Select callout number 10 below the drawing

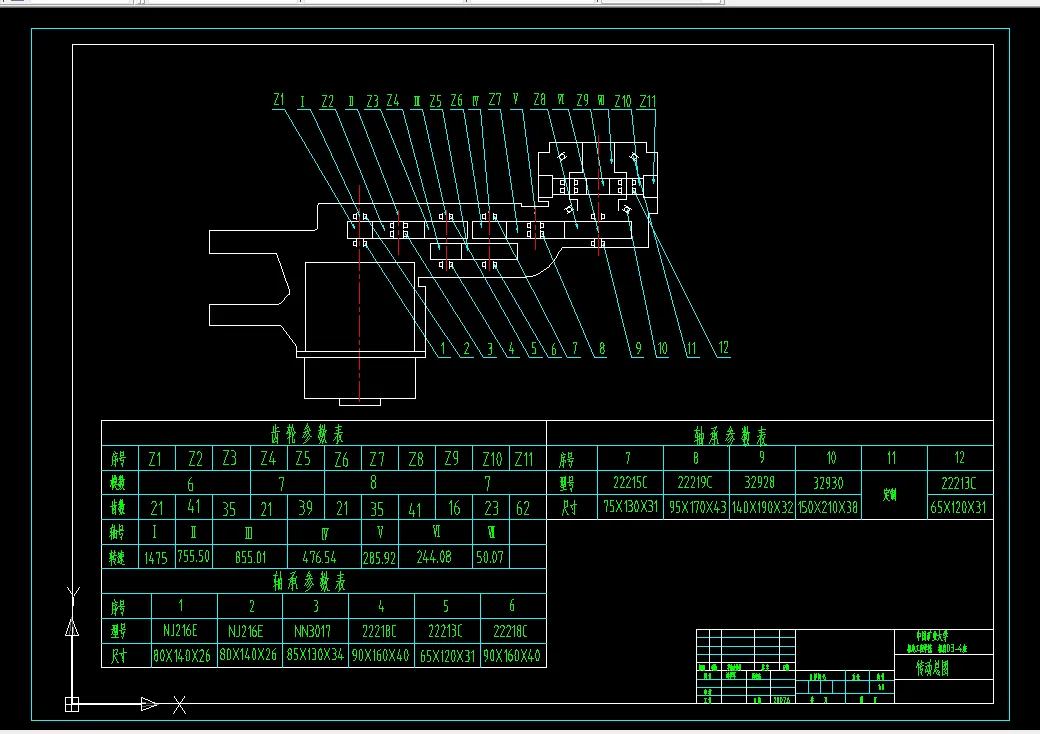(662, 348)
